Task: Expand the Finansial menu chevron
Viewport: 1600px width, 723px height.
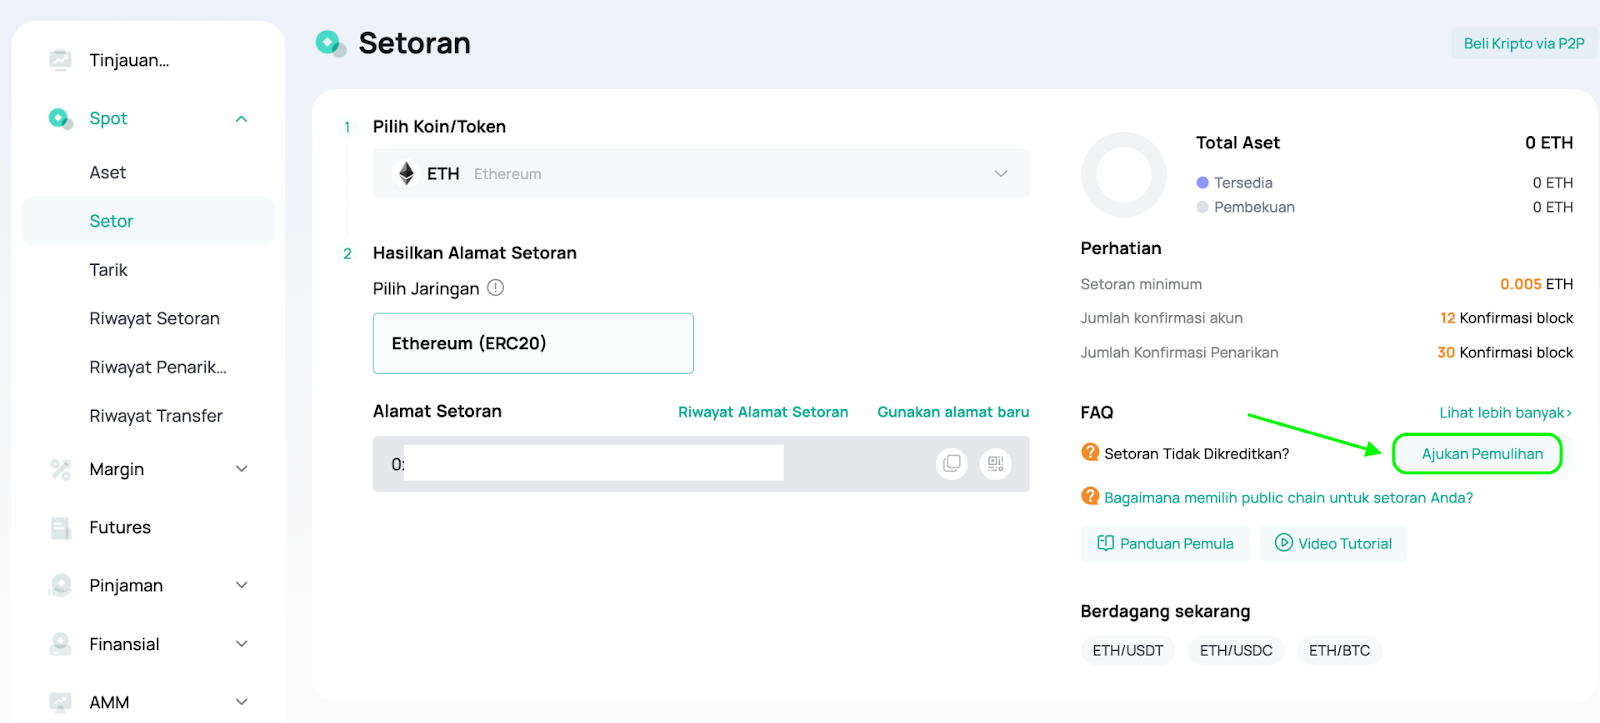Action: [241, 644]
